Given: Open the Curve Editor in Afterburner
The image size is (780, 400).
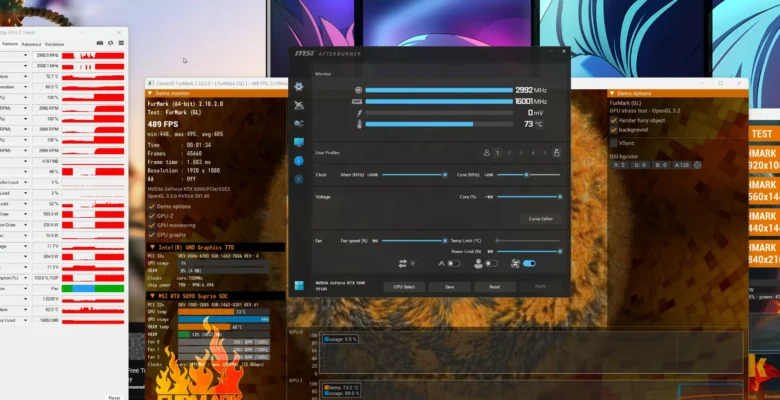Looking at the screenshot, I should click(541, 219).
